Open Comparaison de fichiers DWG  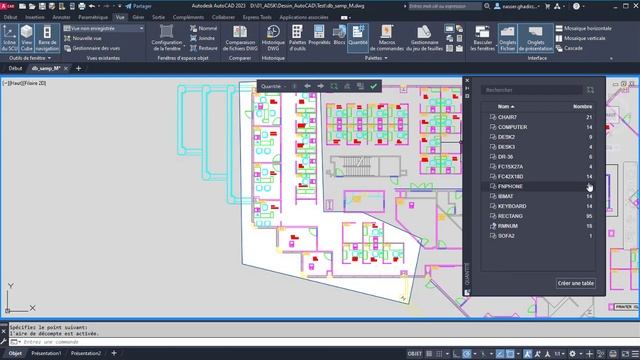pos(240,38)
